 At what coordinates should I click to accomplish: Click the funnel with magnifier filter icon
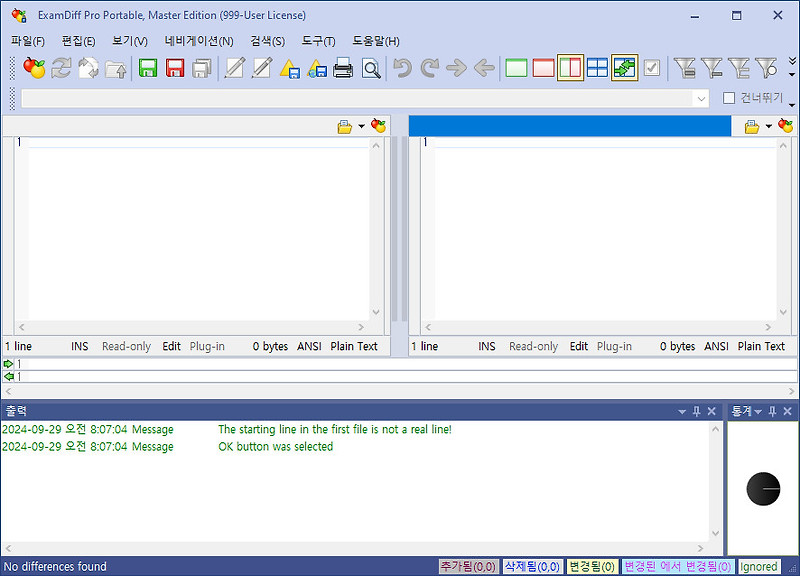coord(766,68)
